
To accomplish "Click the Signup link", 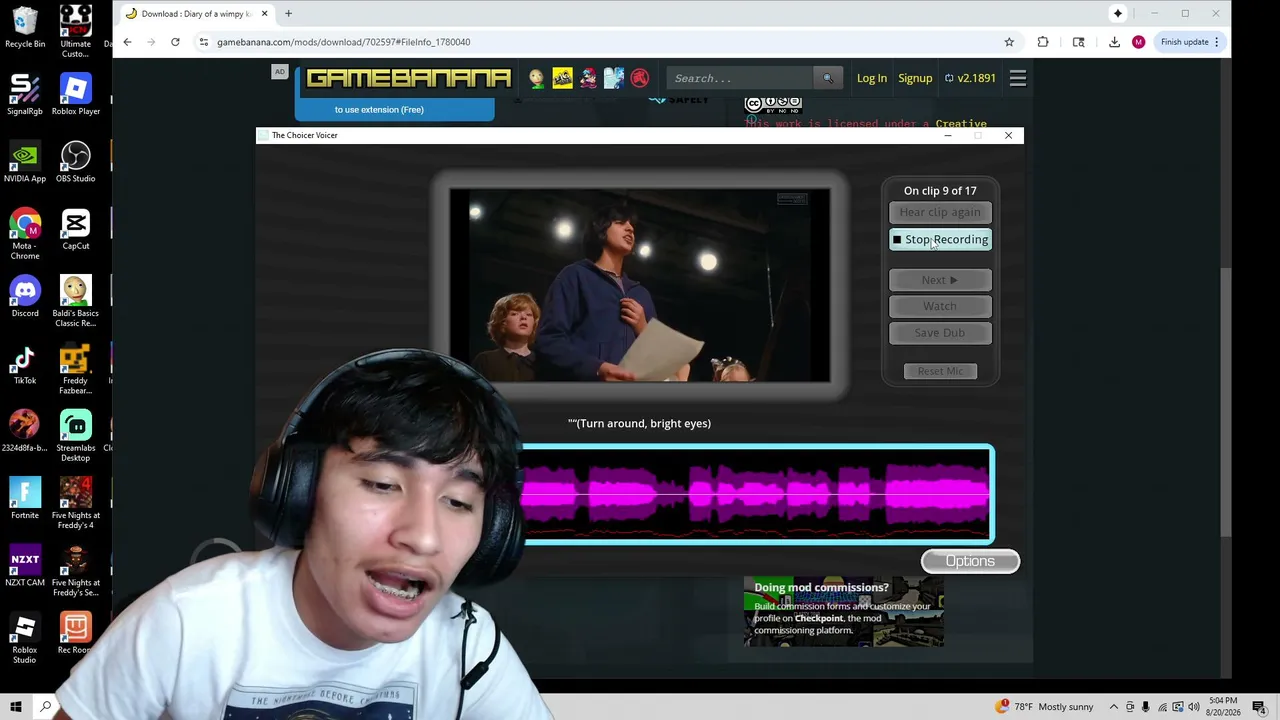I will point(915,78).
